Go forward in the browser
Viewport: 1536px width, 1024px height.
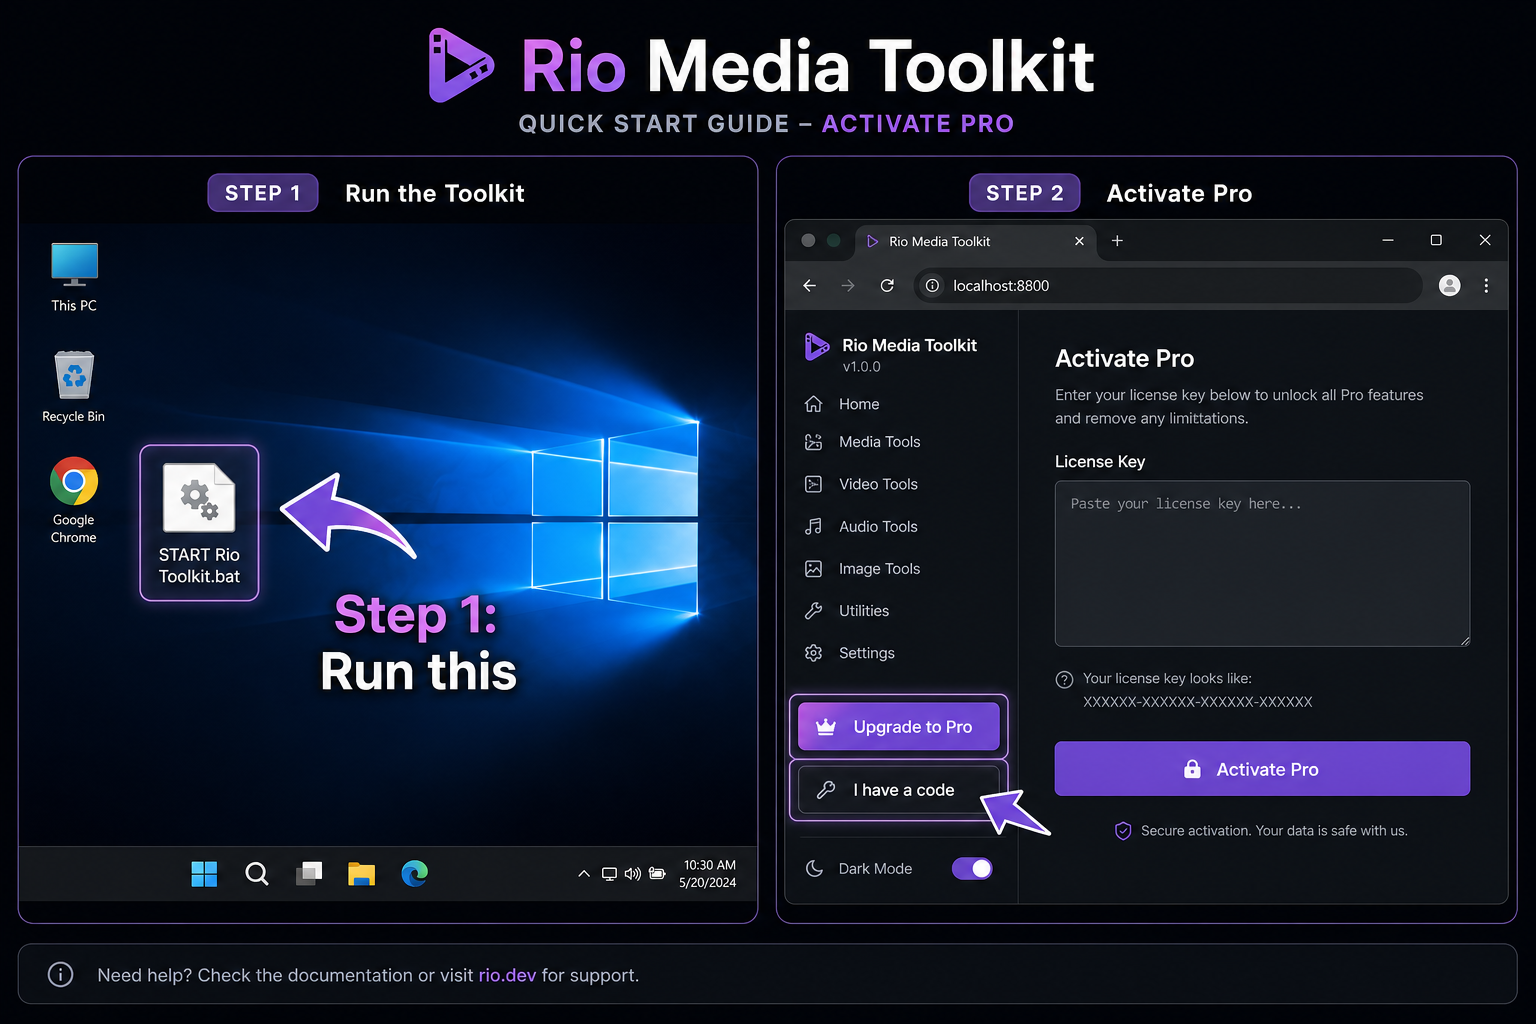(848, 286)
